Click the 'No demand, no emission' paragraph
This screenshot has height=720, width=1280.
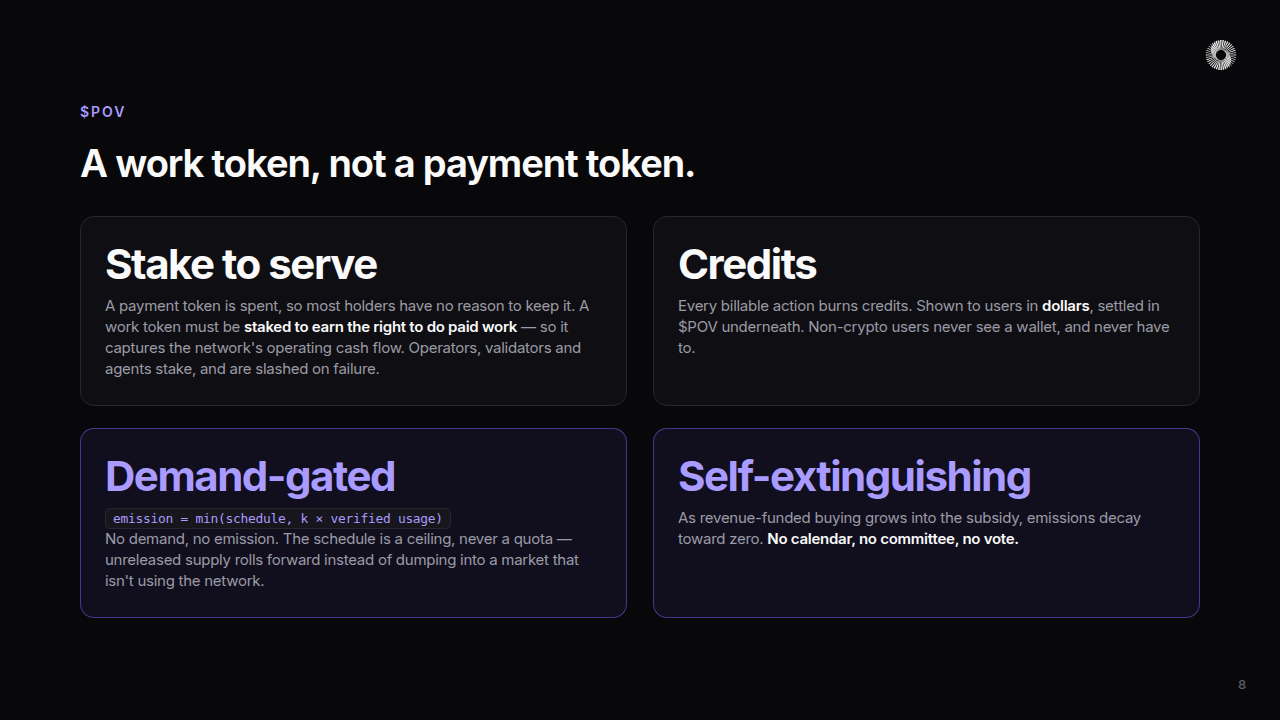[342, 560]
